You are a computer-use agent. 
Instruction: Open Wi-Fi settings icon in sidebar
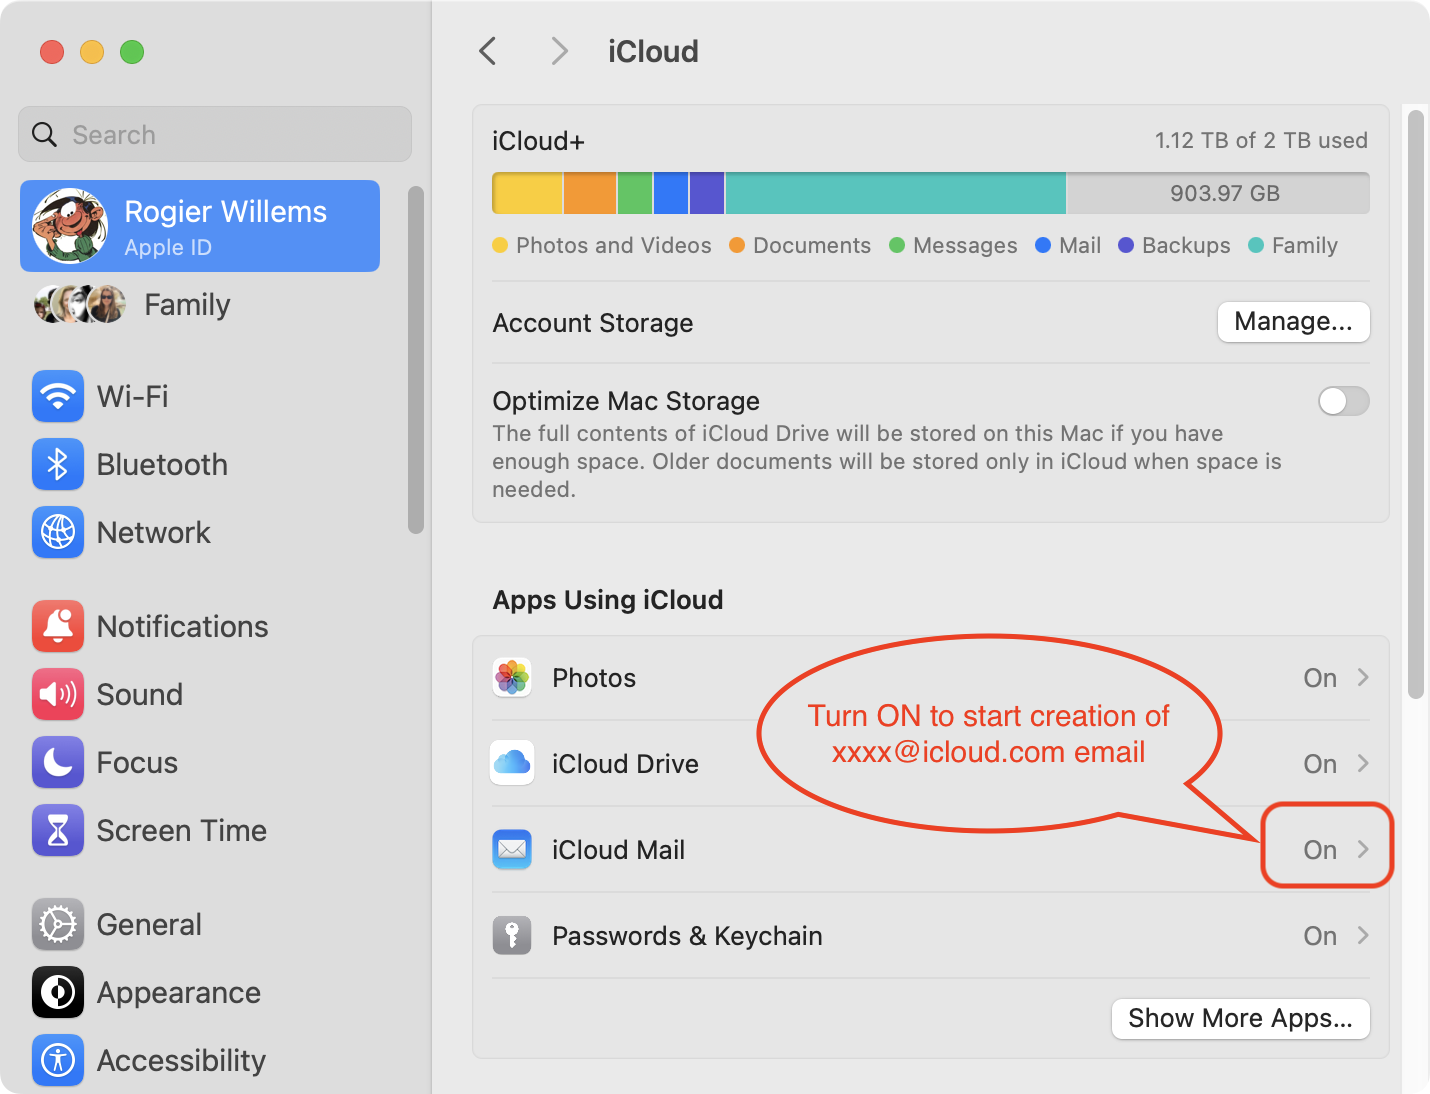coord(58,397)
